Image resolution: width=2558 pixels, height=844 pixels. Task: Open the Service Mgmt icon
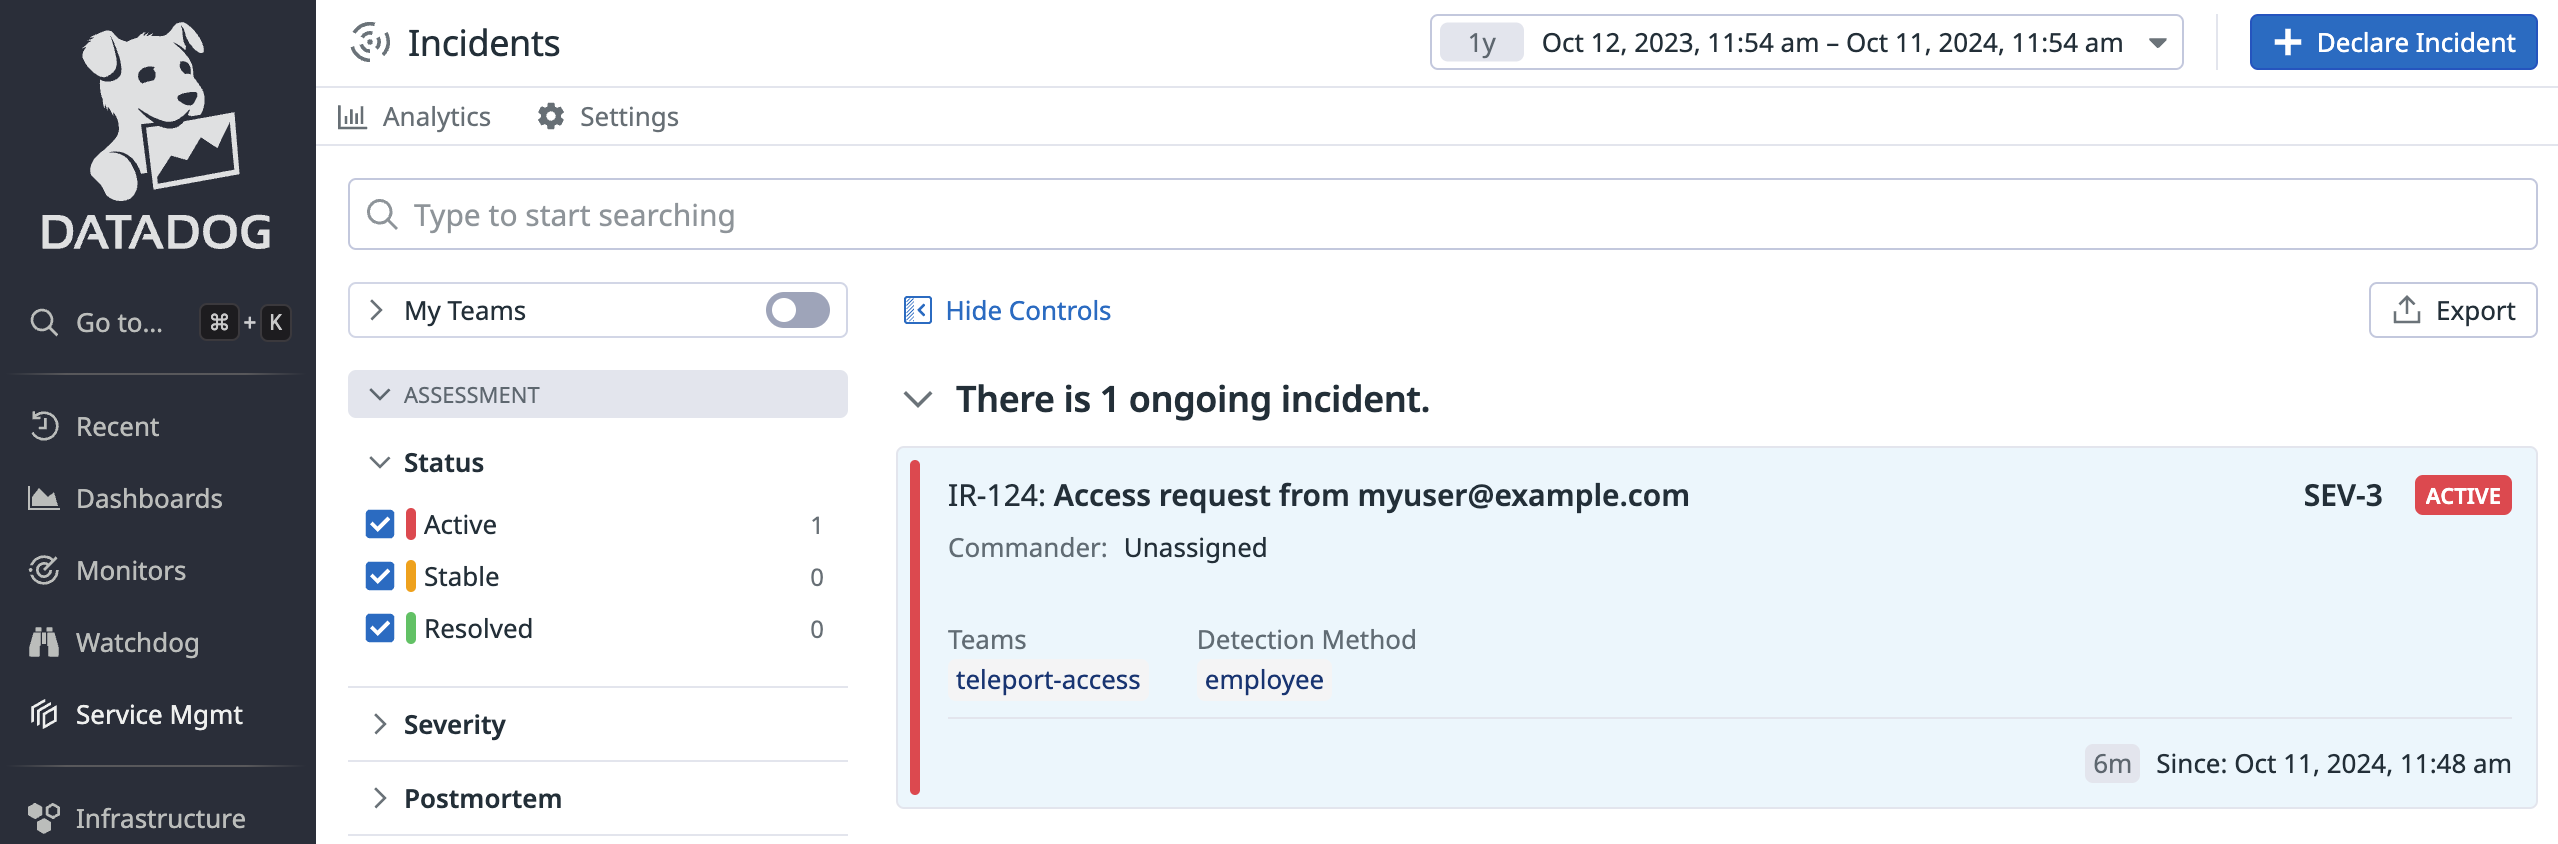(44, 714)
